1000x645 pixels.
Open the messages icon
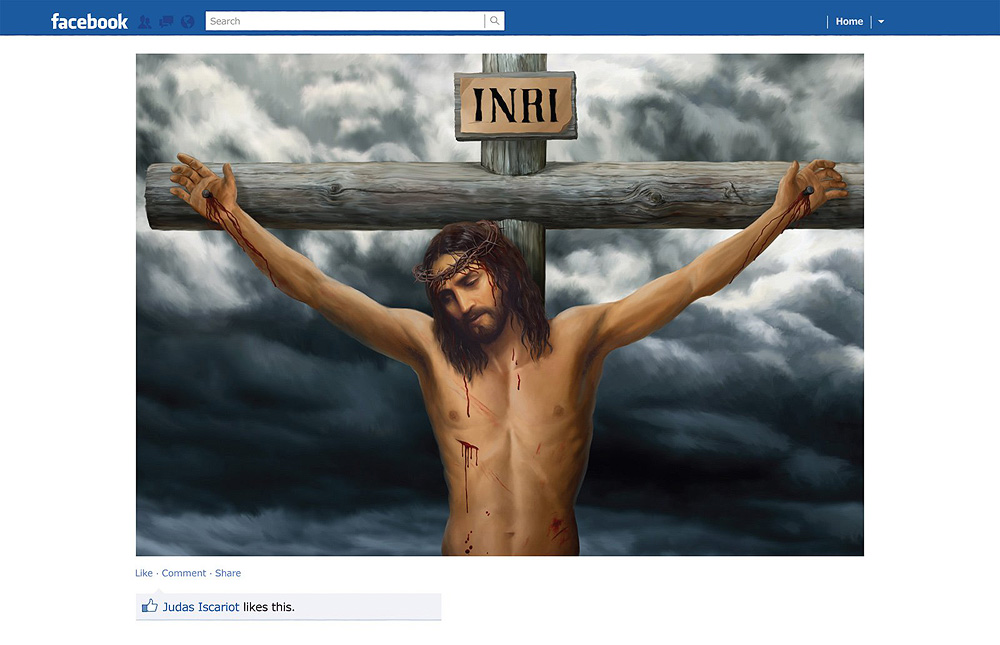pos(166,22)
